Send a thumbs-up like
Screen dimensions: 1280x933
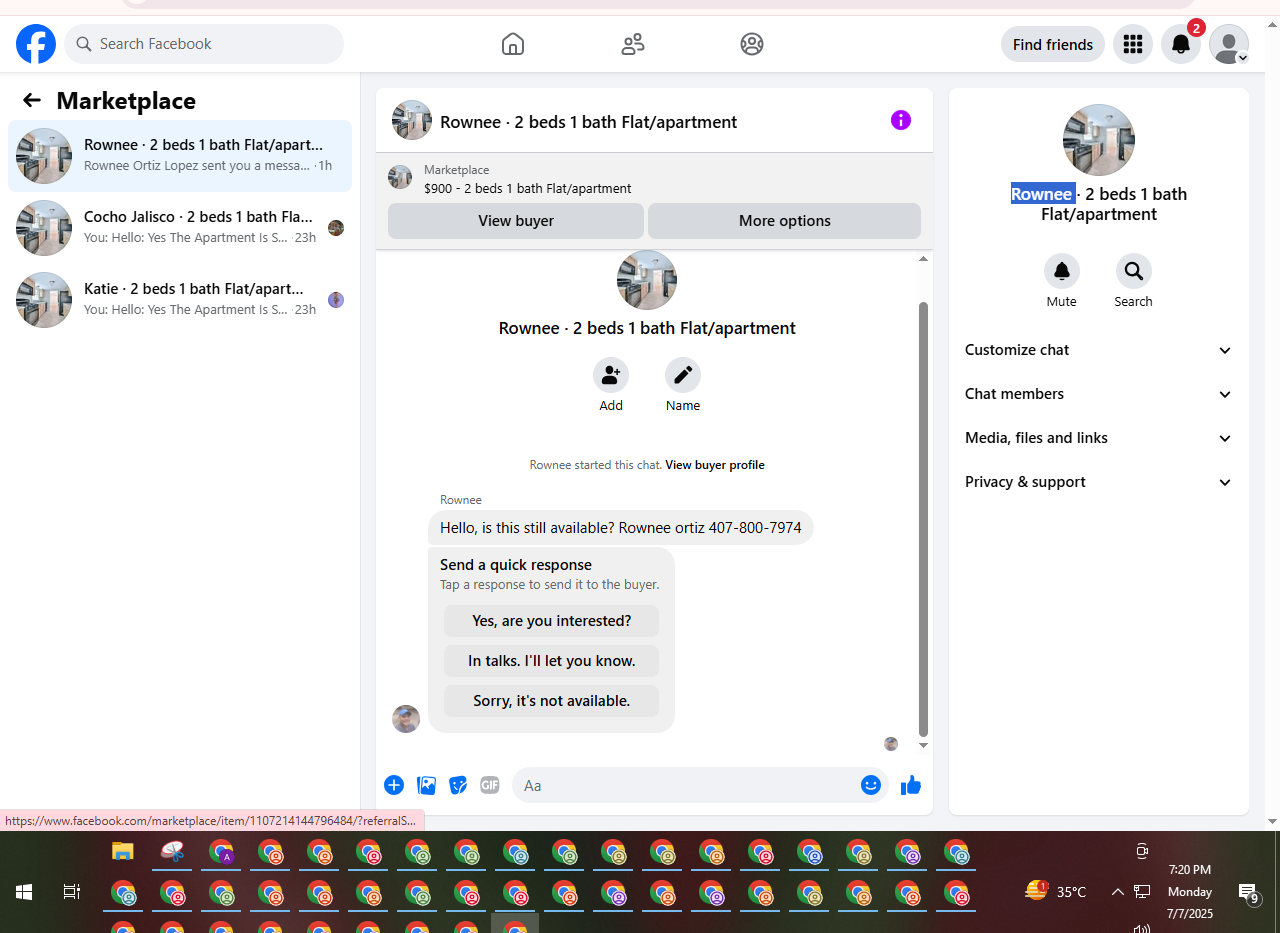pos(910,785)
